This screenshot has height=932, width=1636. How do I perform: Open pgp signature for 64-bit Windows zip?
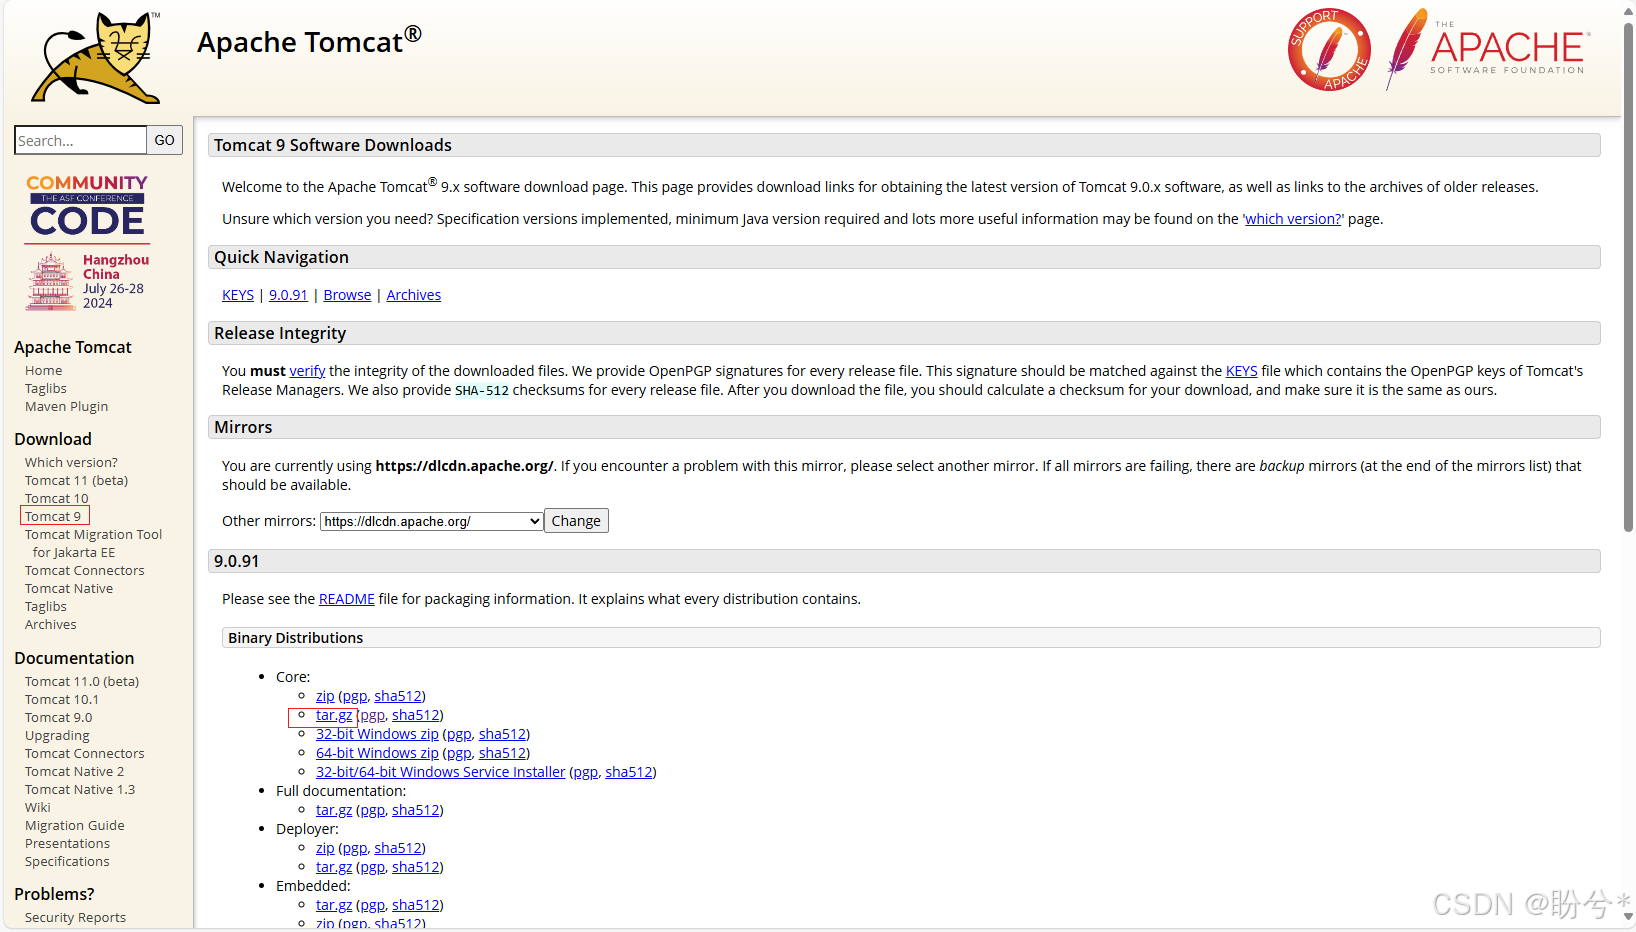coord(459,753)
